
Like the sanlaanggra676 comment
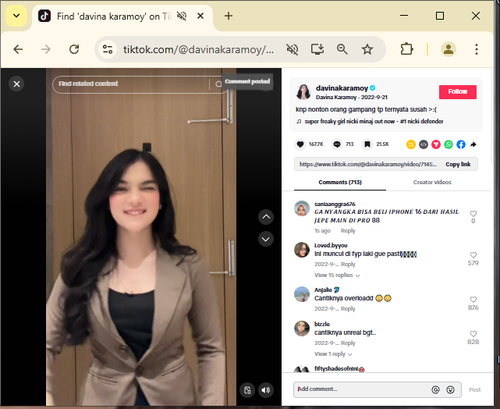click(x=473, y=213)
